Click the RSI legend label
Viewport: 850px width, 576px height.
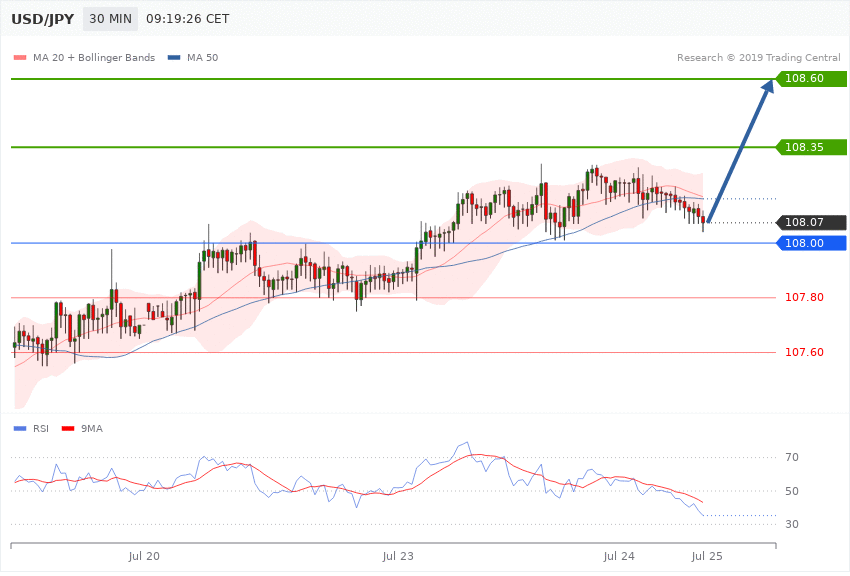point(41,429)
